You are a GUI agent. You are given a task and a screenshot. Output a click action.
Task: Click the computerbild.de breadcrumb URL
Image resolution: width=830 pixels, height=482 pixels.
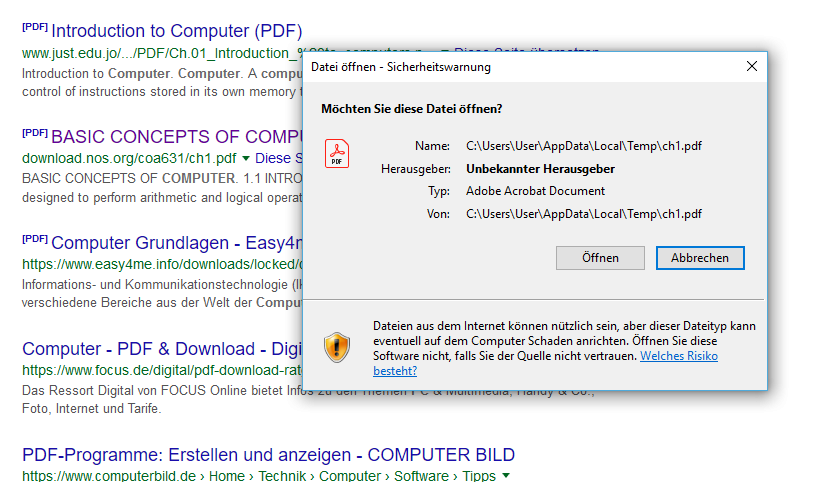(259, 475)
